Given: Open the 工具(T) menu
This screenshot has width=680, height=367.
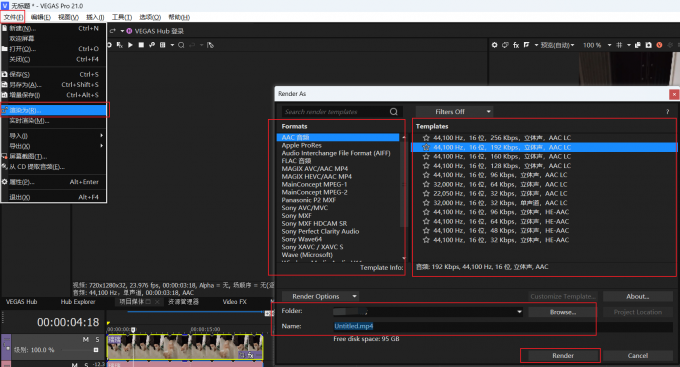Looking at the screenshot, I should (121, 17).
